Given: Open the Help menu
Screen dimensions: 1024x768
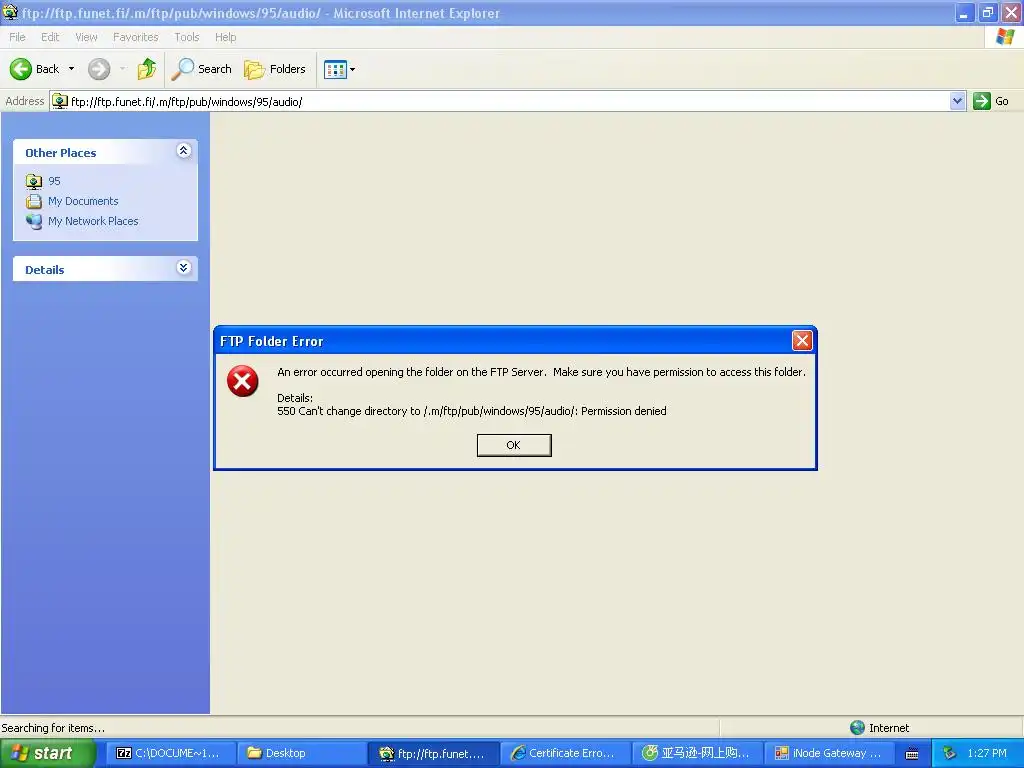Looking at the screenshot, I should (225, 37).
